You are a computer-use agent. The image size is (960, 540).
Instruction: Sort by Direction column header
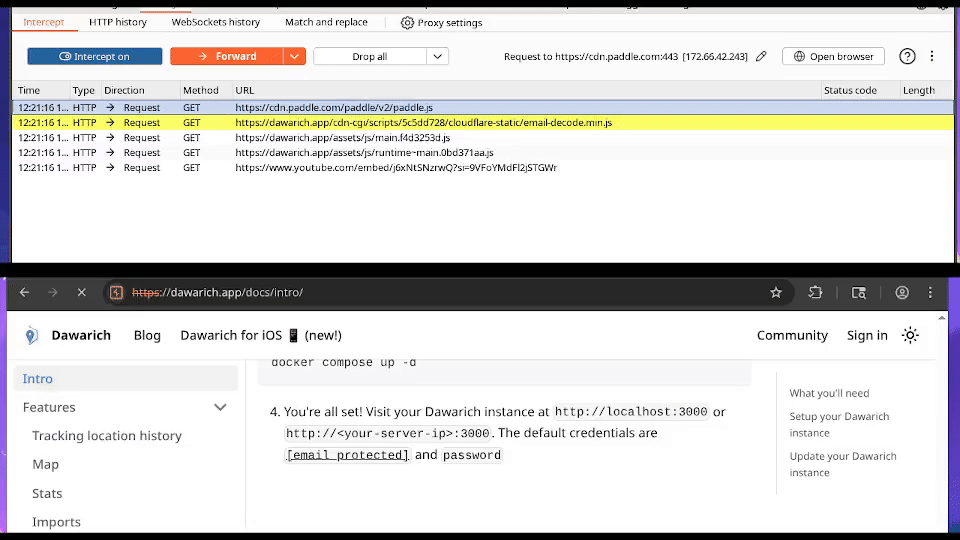(x=124, y=90)
